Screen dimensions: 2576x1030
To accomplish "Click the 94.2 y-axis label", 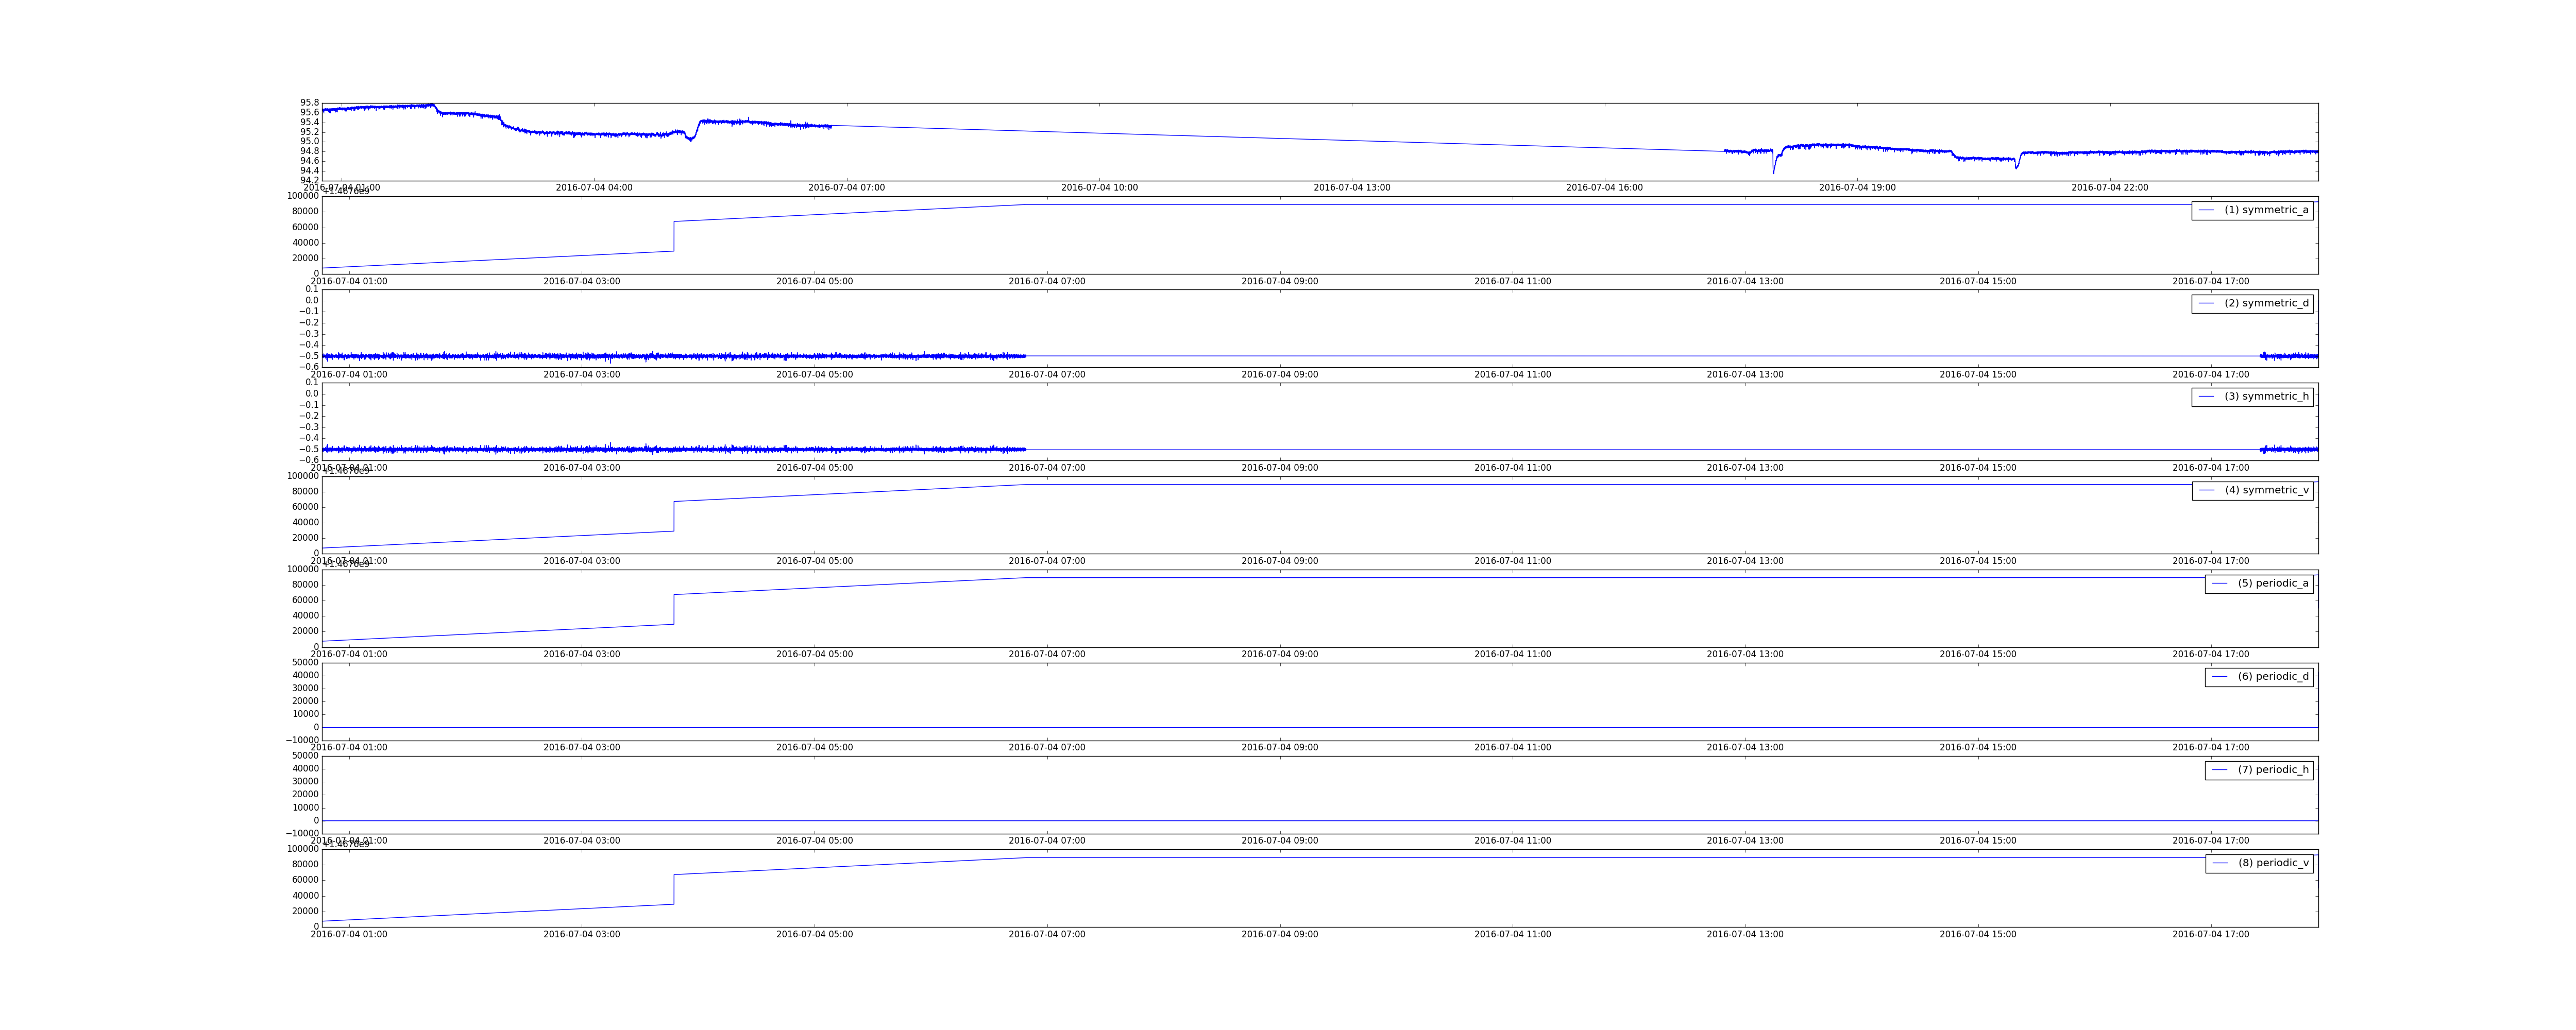I will point(309,181).
